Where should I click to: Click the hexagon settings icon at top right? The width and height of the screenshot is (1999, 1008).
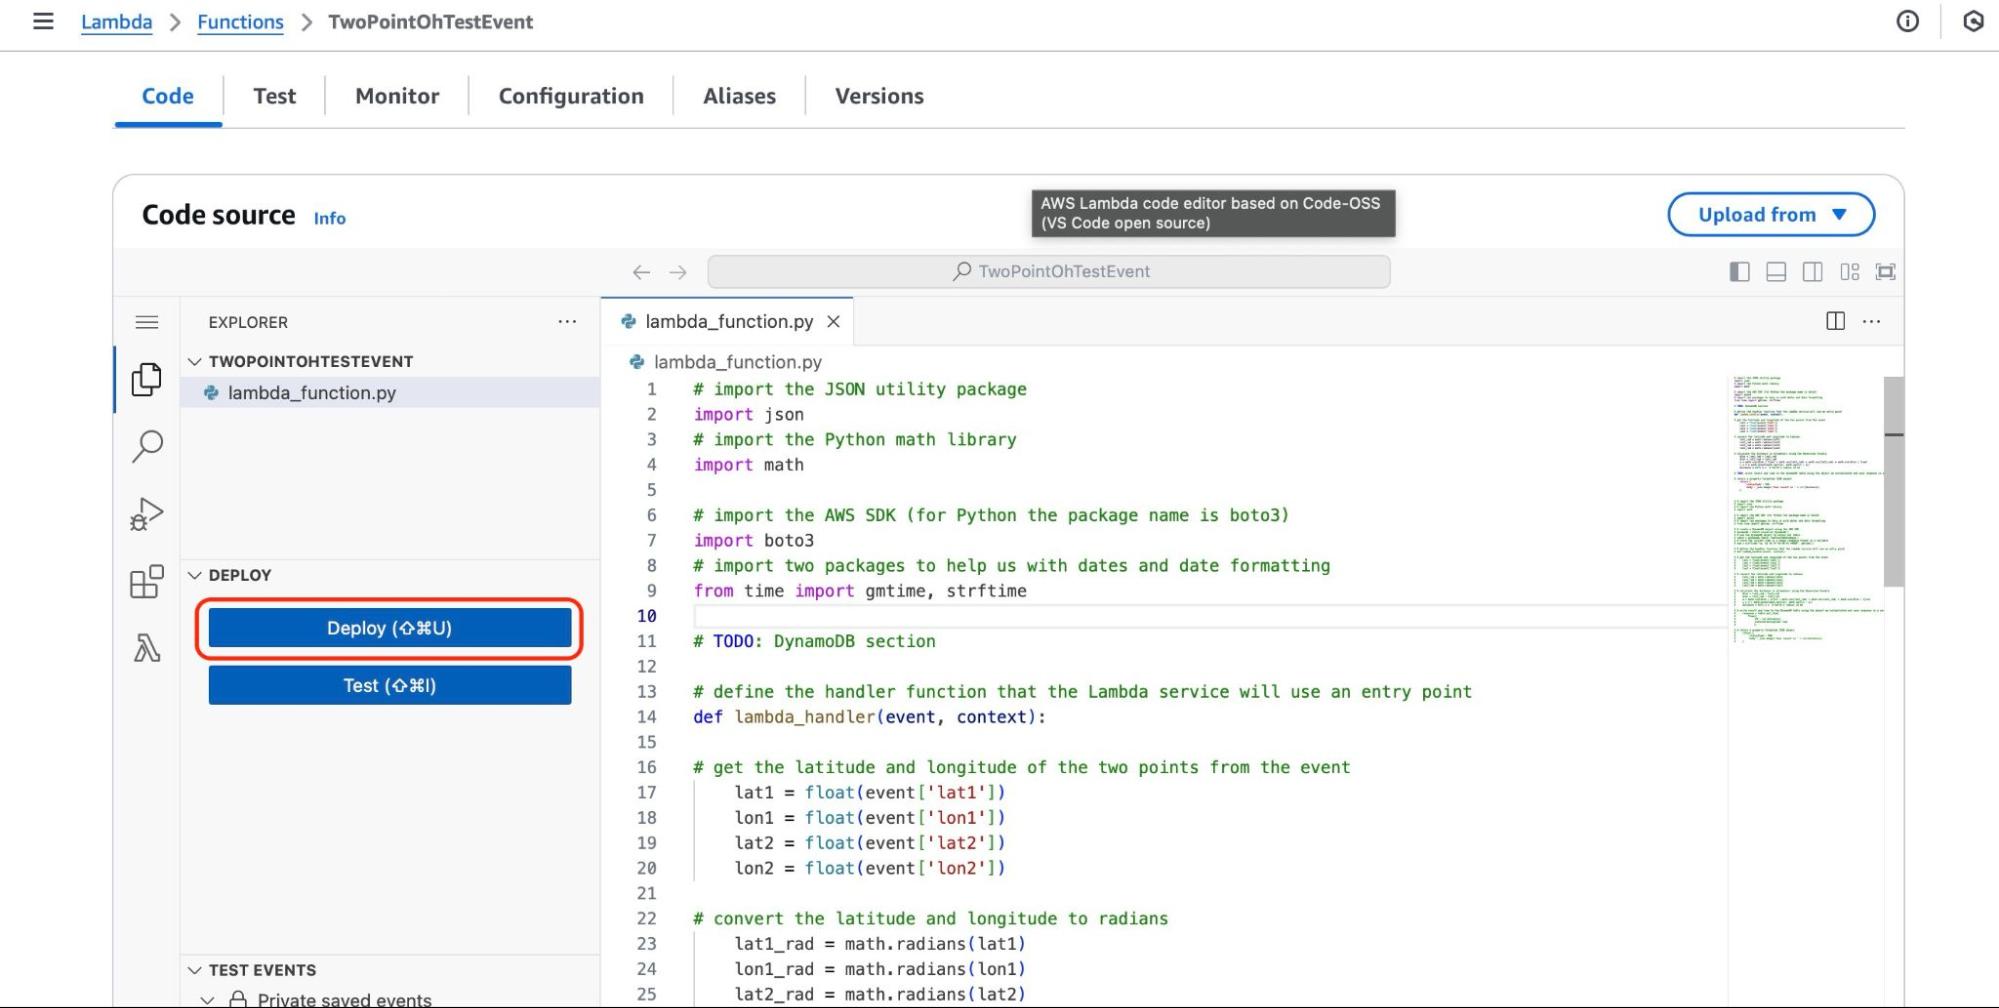pyautogui.click(x=1972, y=21)
